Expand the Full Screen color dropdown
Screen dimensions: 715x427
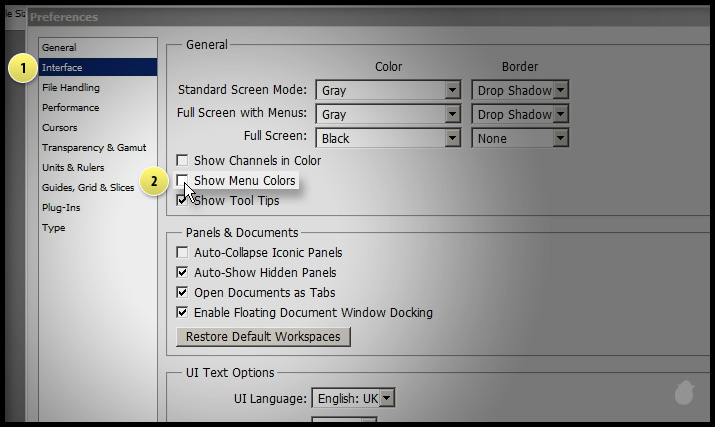[452, 139]
